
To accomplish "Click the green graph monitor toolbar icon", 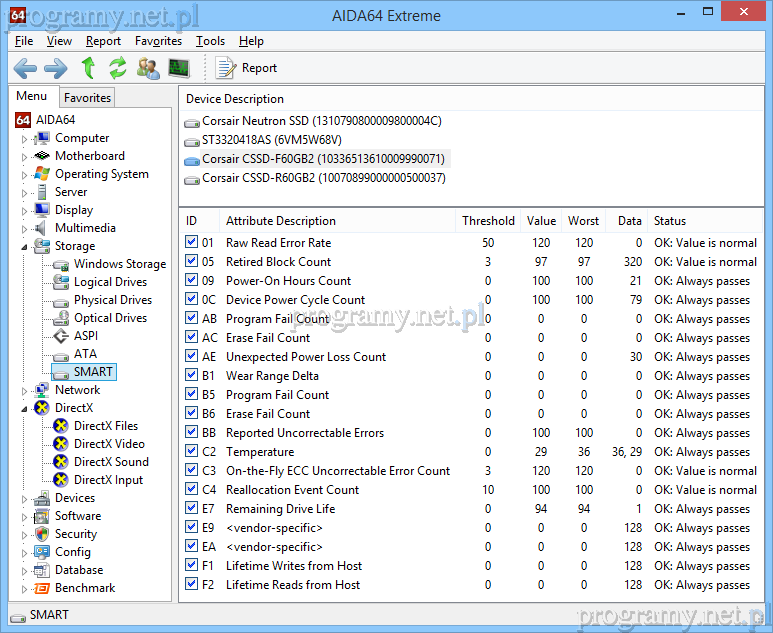I will point(178,68).
